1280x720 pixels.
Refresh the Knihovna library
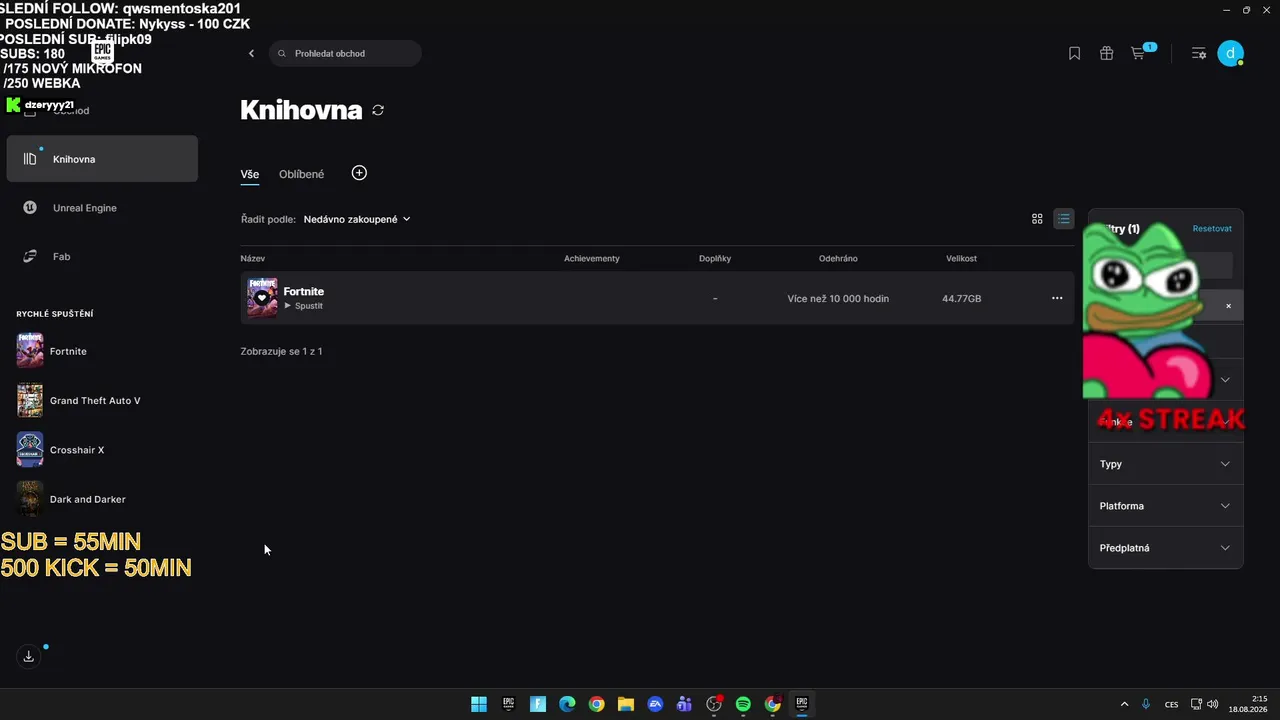point(378,110)
